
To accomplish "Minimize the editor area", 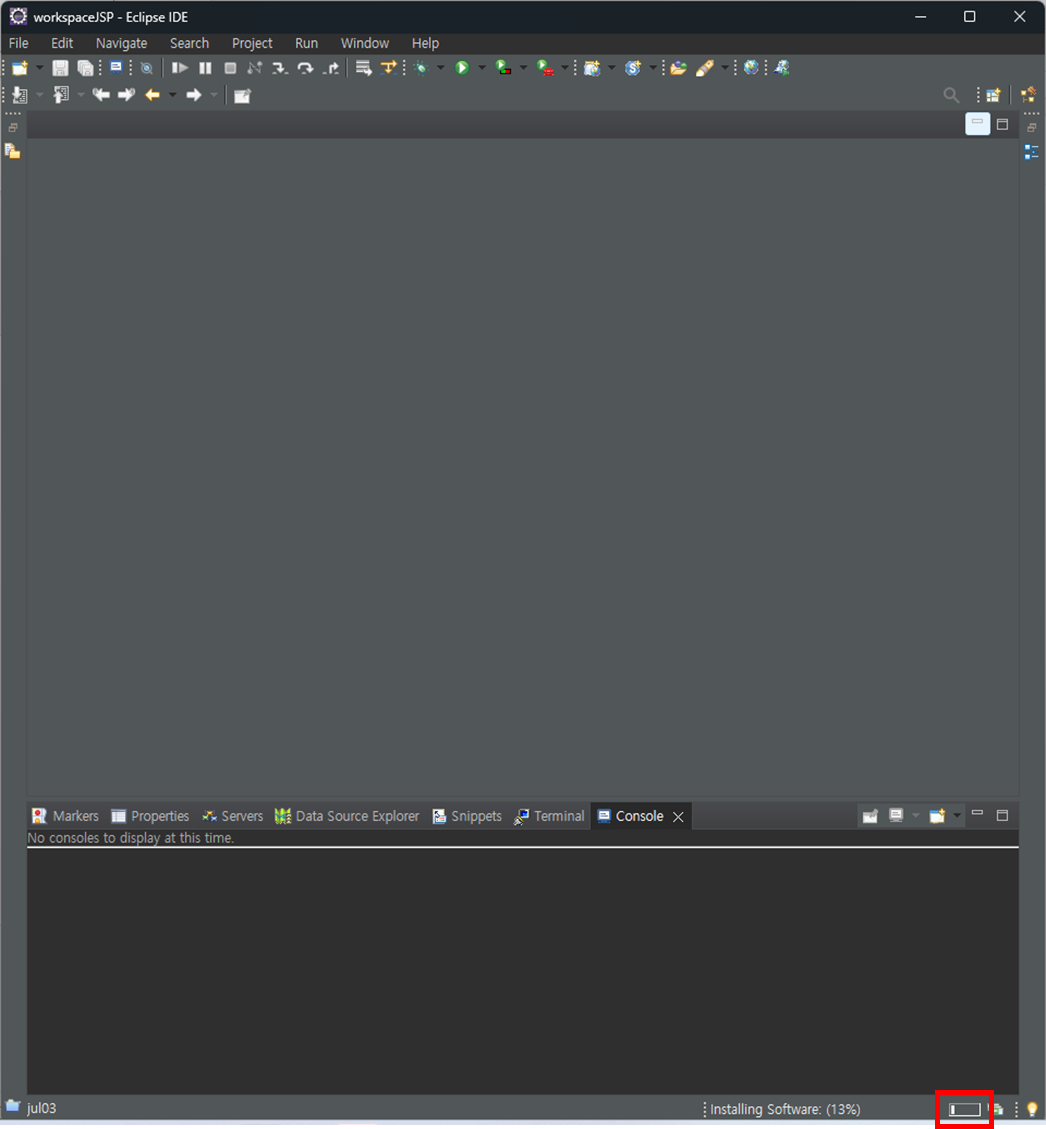I will click(x=978, y=124).
